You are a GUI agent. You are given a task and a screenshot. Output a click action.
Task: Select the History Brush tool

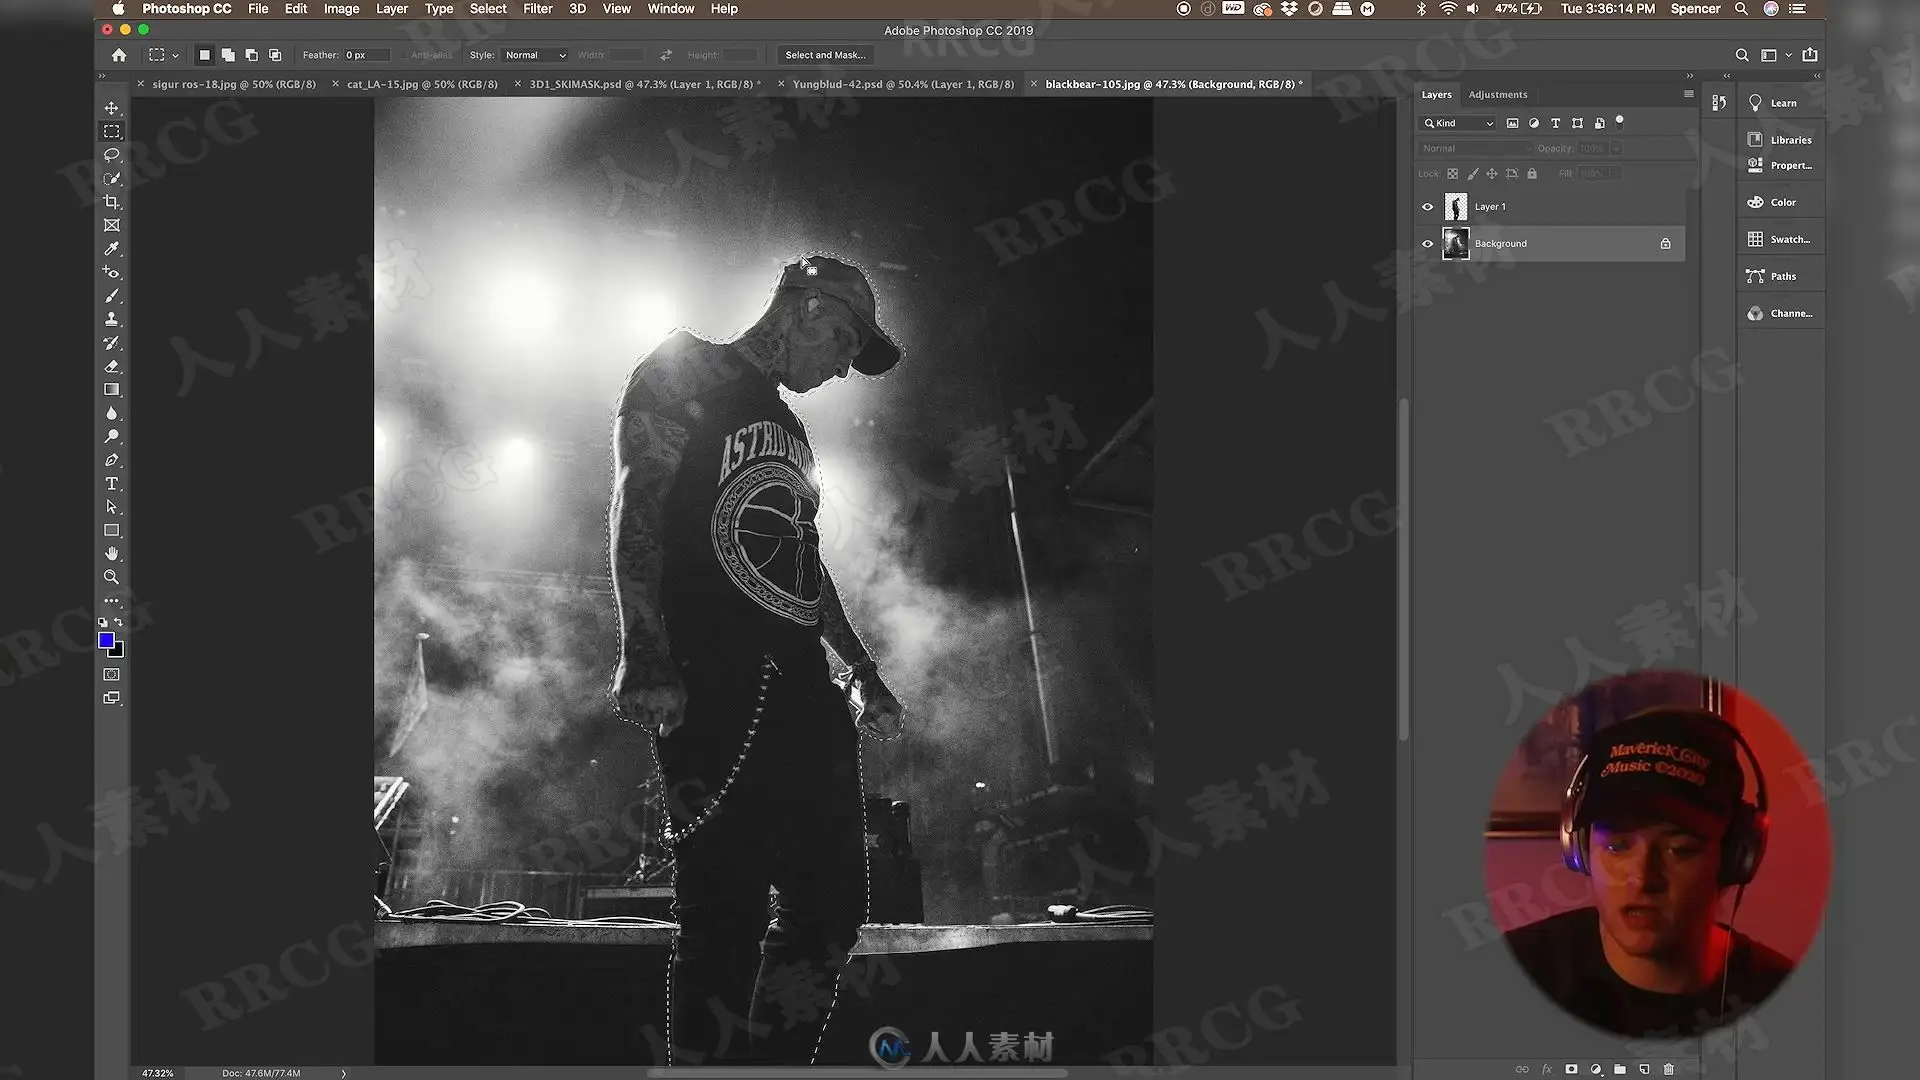click(x=111, y=343)
